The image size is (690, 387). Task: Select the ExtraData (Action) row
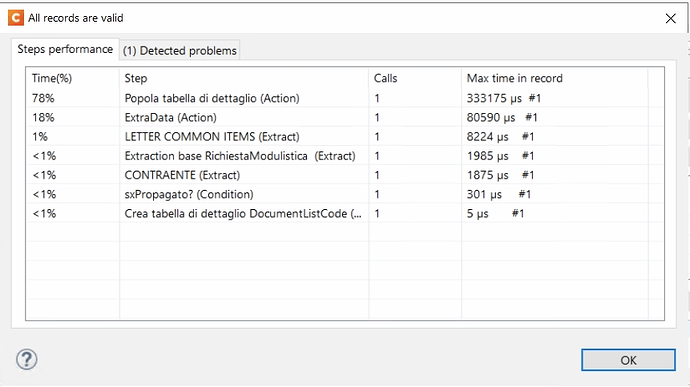345,118
